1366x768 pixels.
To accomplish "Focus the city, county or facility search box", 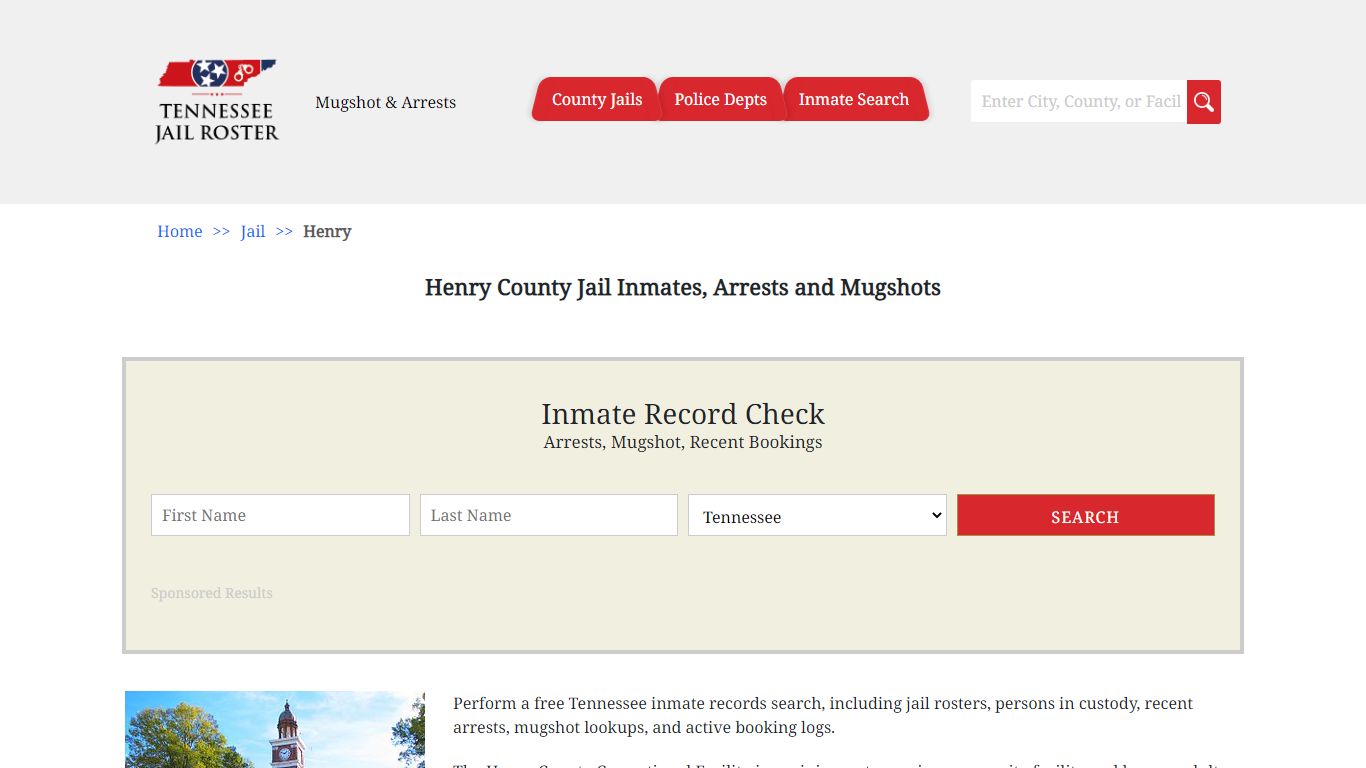I will [1079, 102].
